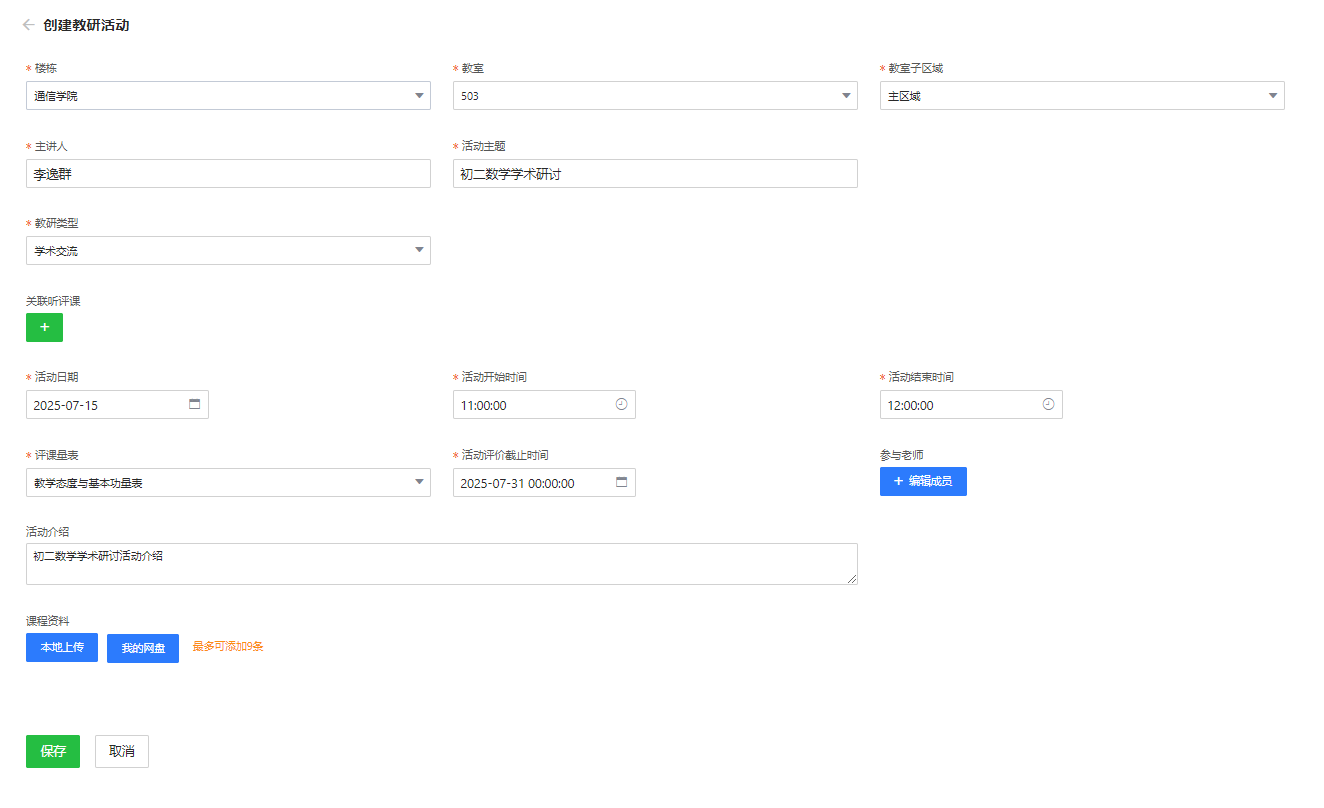The image size is (1324, 808).
Task: Focus the 活动主题 text field
Action: (655, 174)
